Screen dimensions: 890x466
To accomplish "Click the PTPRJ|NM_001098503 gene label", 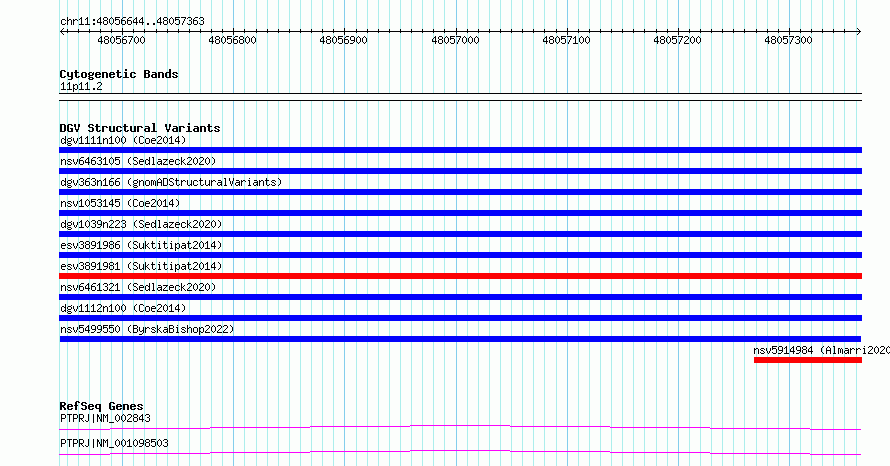I will 114,443.
